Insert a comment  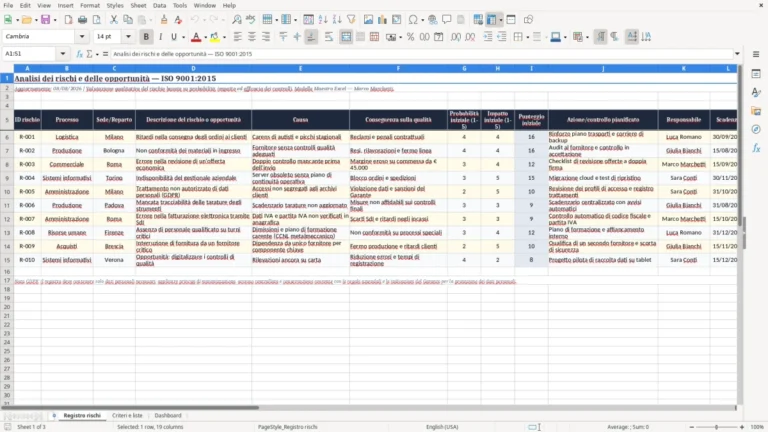447,20
